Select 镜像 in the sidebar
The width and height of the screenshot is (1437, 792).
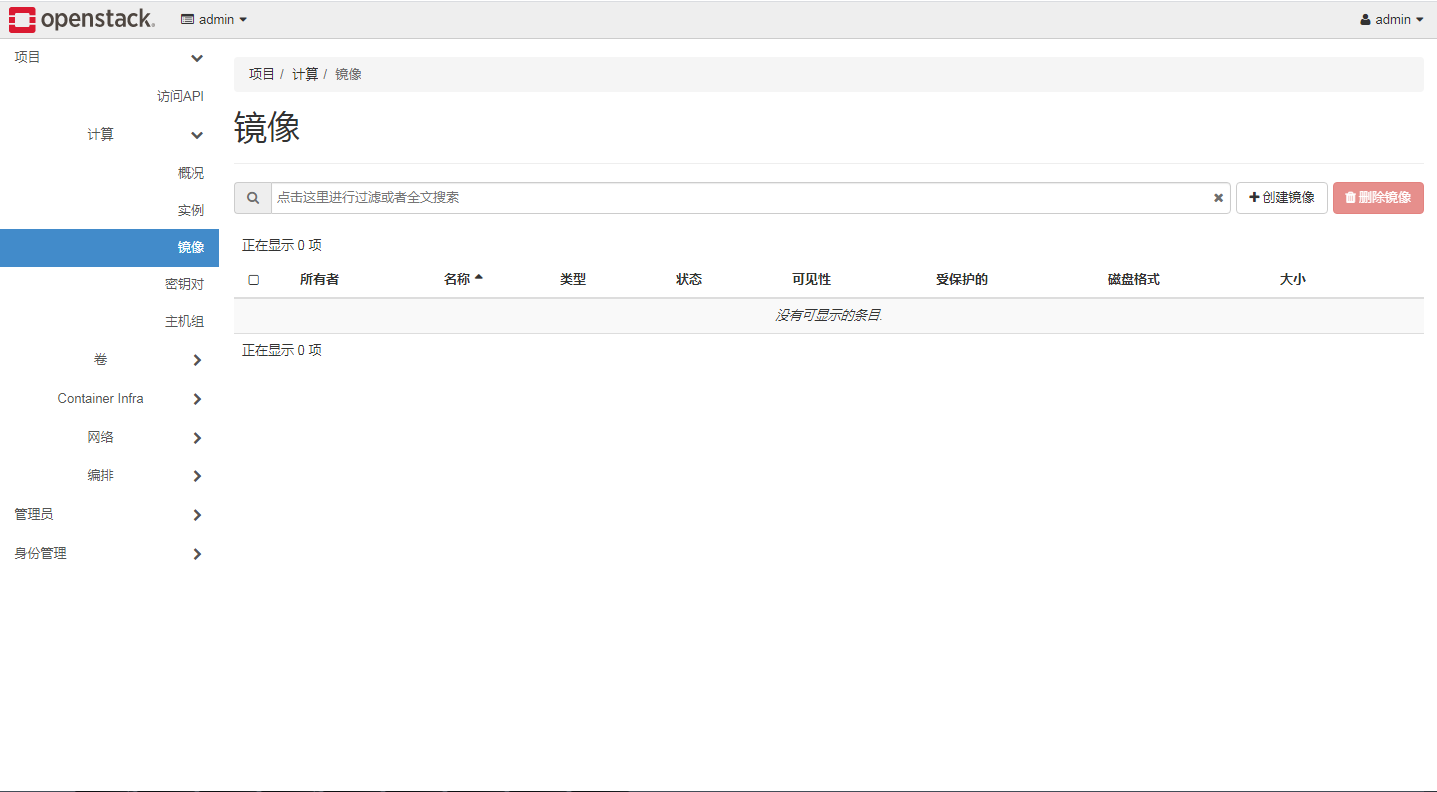click(109, 248)
